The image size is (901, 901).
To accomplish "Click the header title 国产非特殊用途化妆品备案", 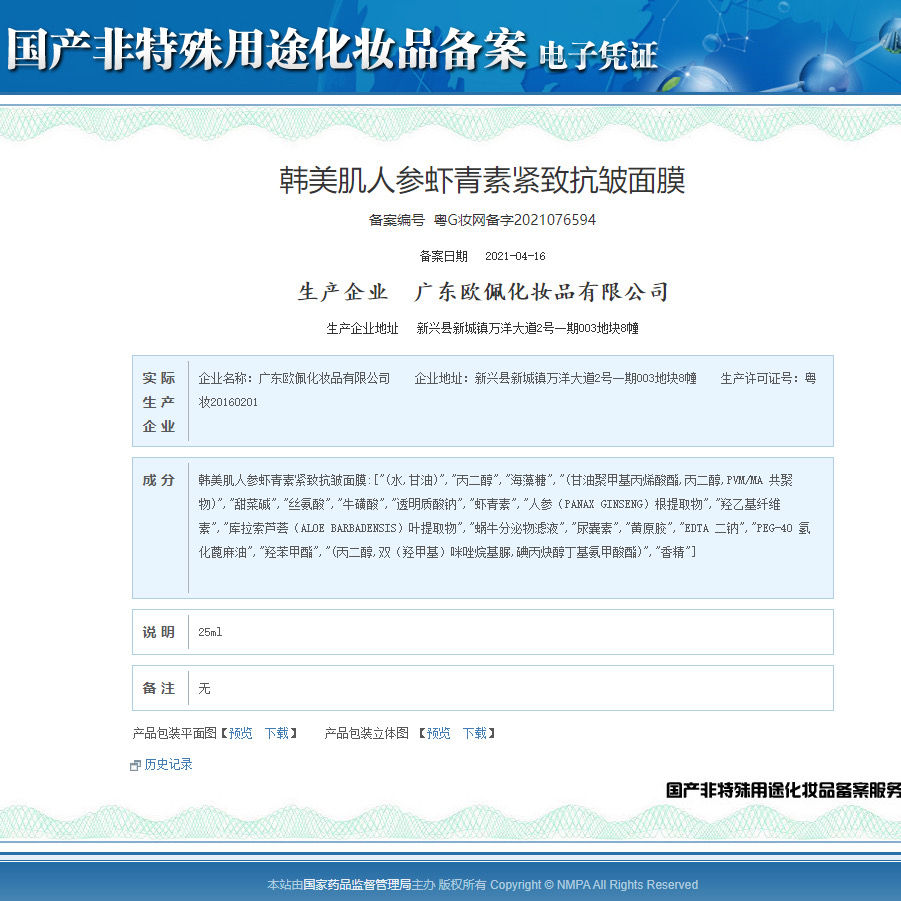I will [x=267, y=49].
